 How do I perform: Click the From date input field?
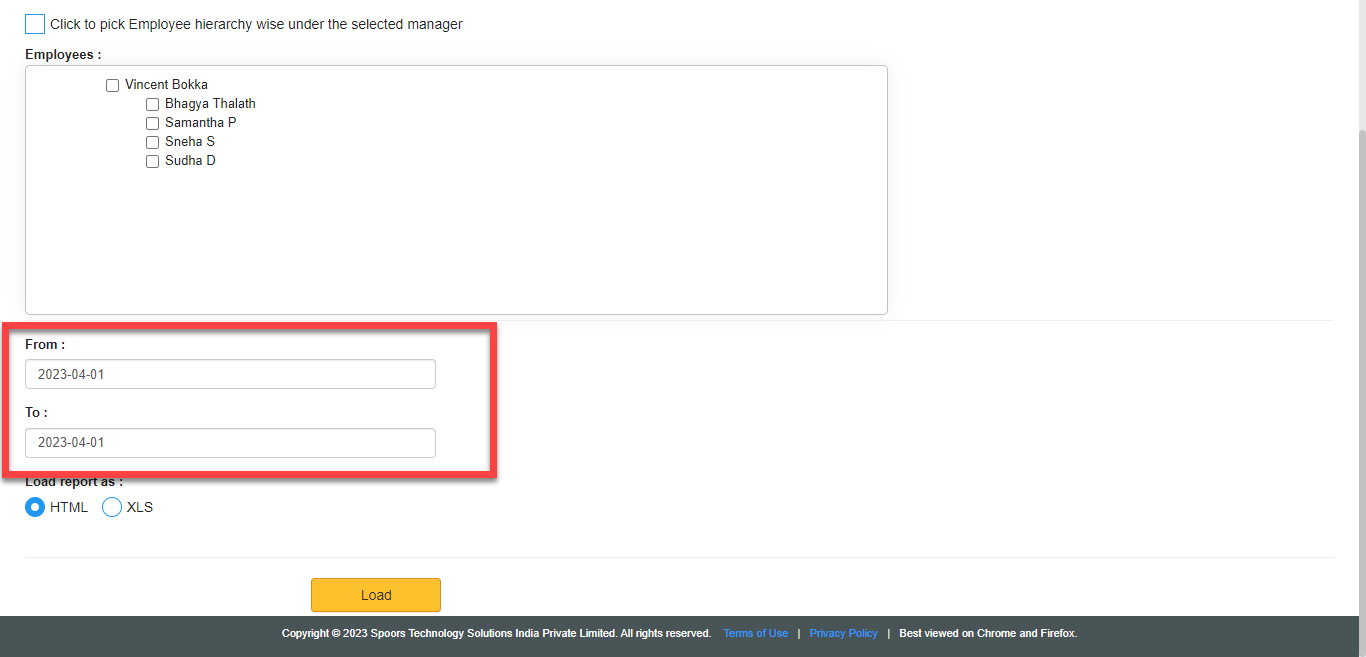[230, 374]
